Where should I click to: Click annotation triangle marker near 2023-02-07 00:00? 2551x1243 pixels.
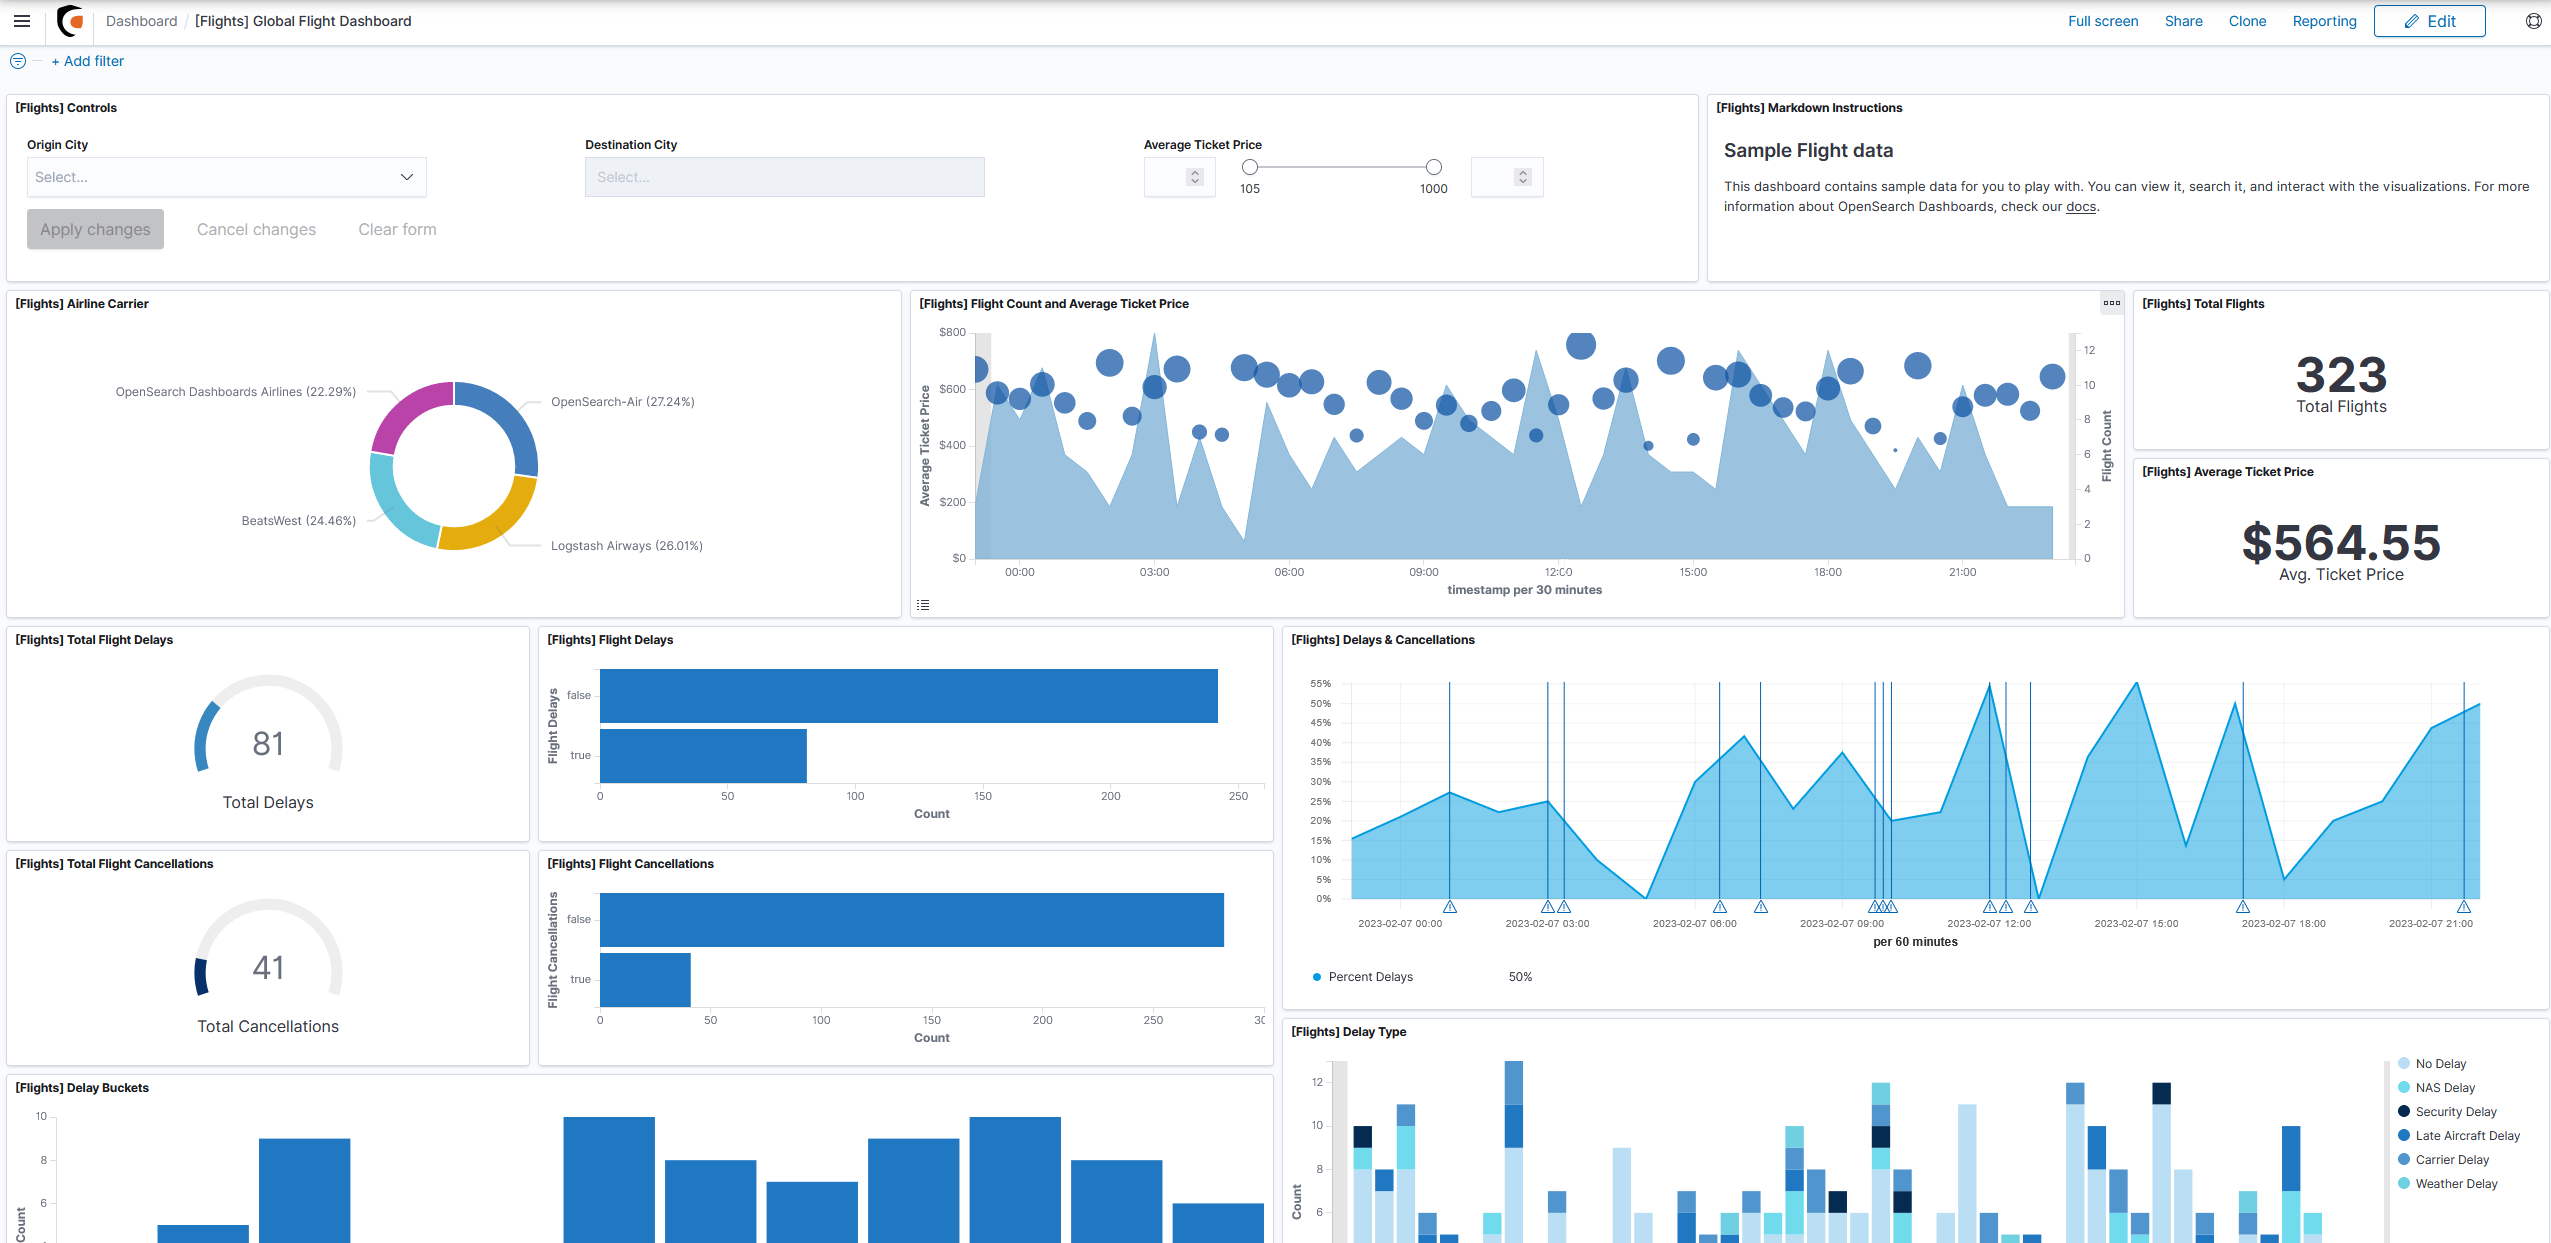point(1449,907)
